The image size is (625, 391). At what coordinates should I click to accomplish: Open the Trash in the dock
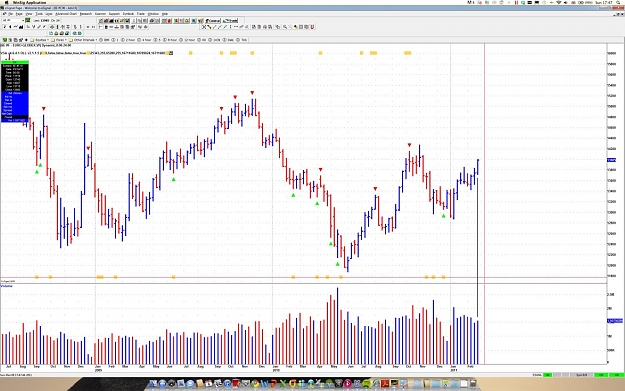coord(473,383)
